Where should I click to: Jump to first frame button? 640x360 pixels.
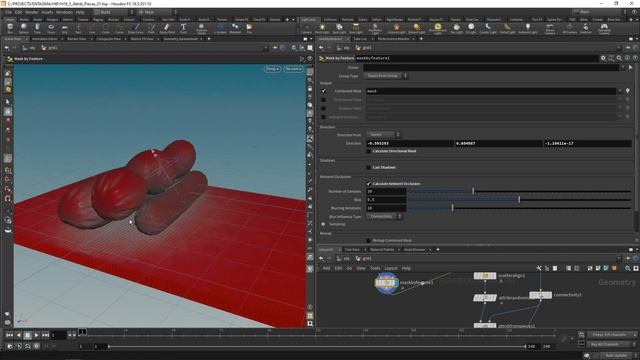[x=9, y=335]
